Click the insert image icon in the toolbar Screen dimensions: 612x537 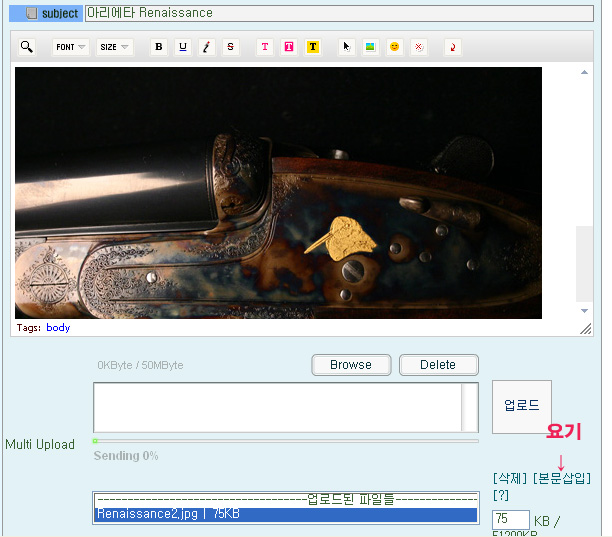coord(370,47)
